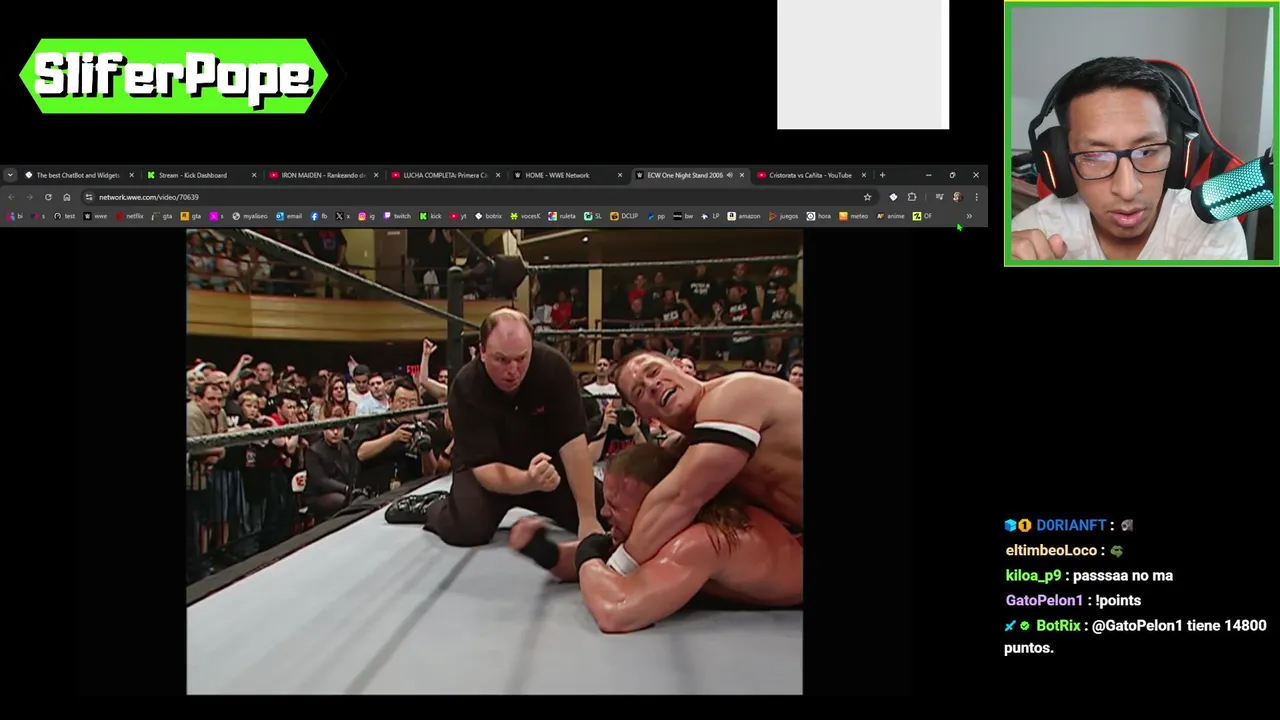Screen dimensions: 1280x720
Task: Click the BotRix chat message about points
Action: point(1135,636)
